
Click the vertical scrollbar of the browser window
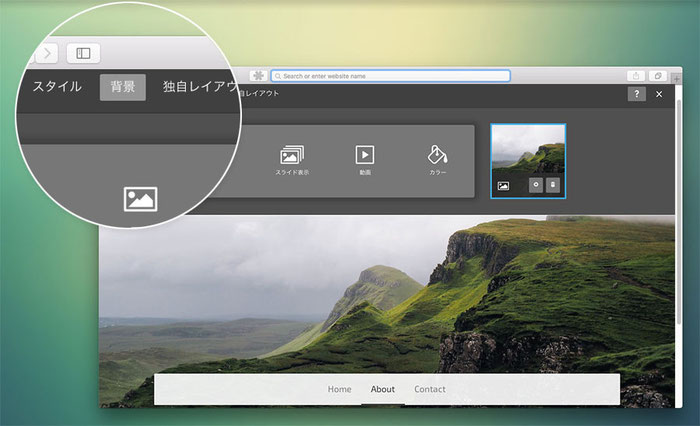[x=679, y=212]
